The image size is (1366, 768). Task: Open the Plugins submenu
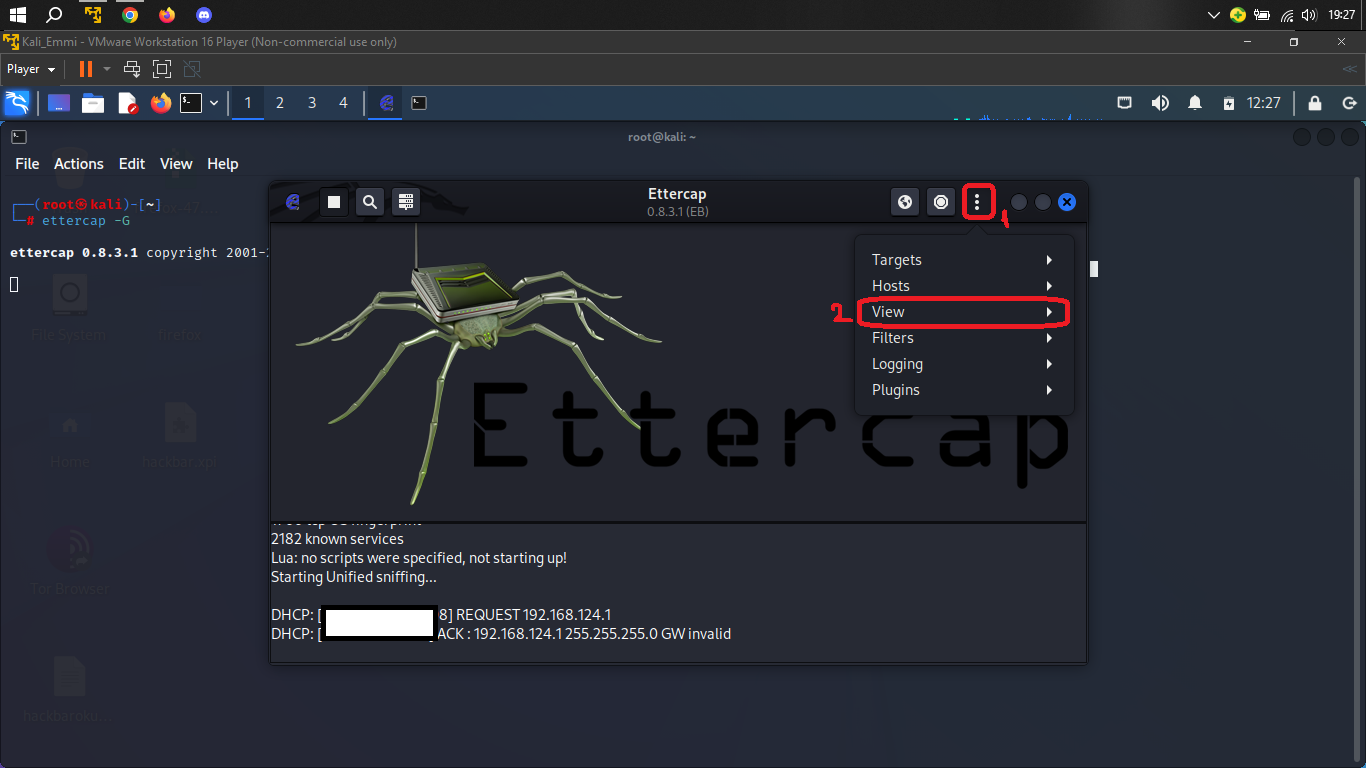[x=964, y=390]
